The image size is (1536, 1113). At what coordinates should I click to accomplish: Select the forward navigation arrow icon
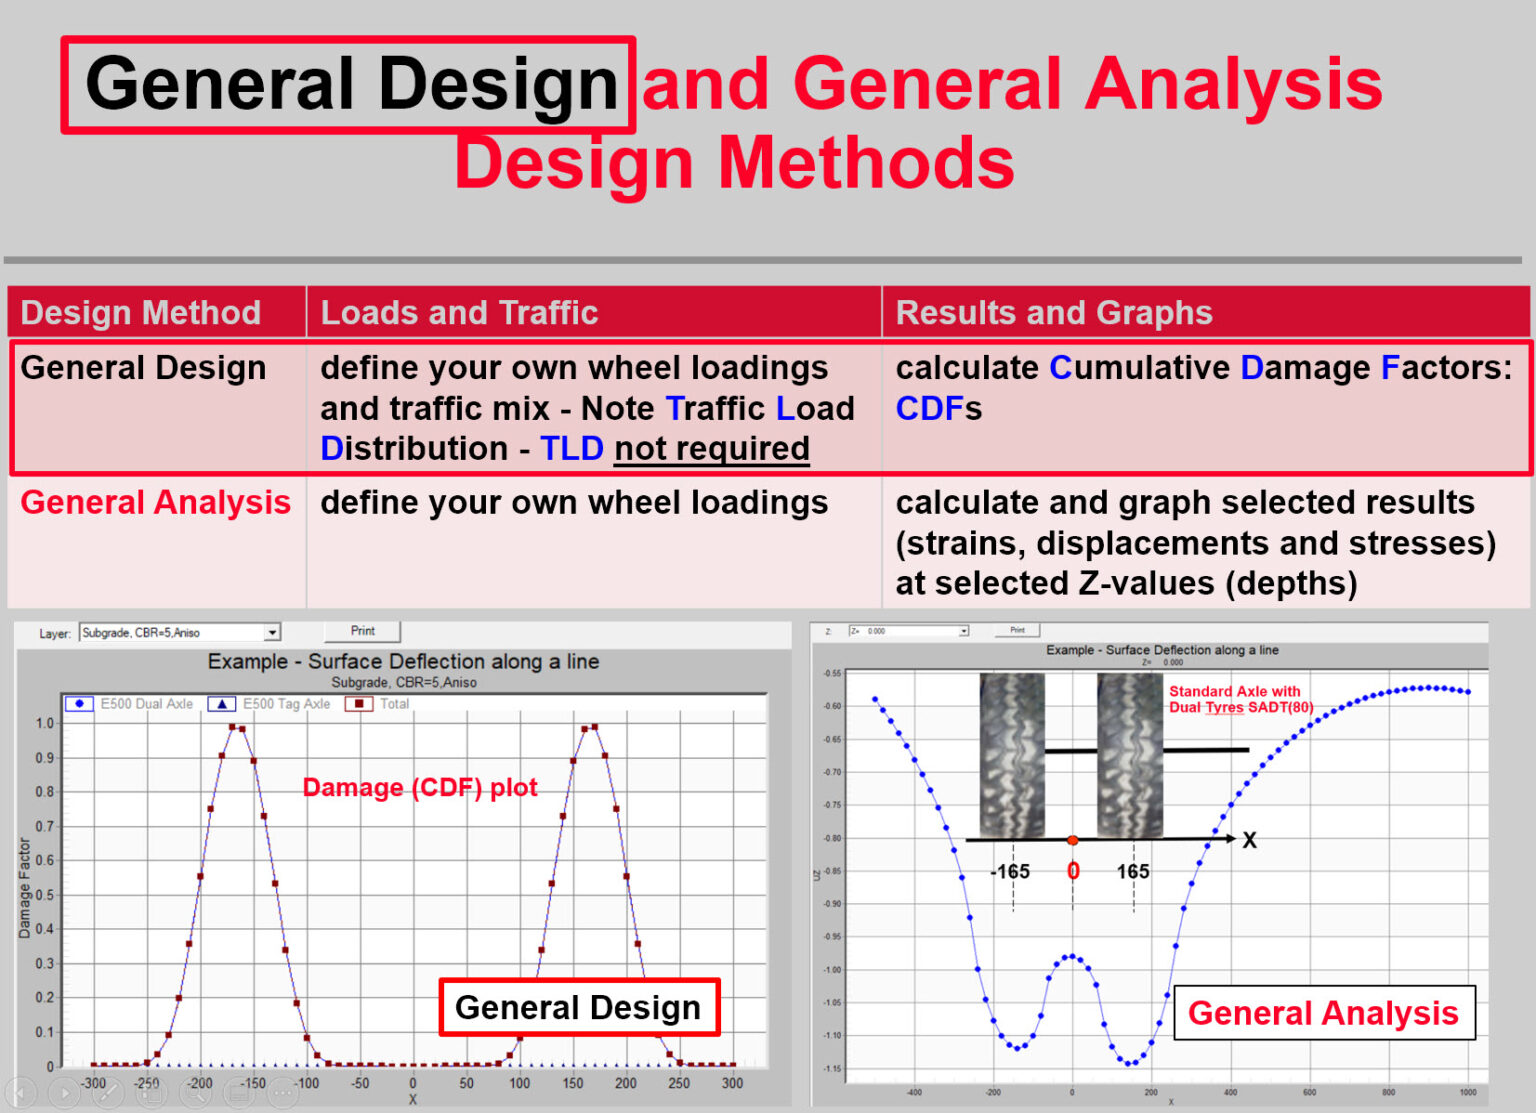tap(65, 1093)
